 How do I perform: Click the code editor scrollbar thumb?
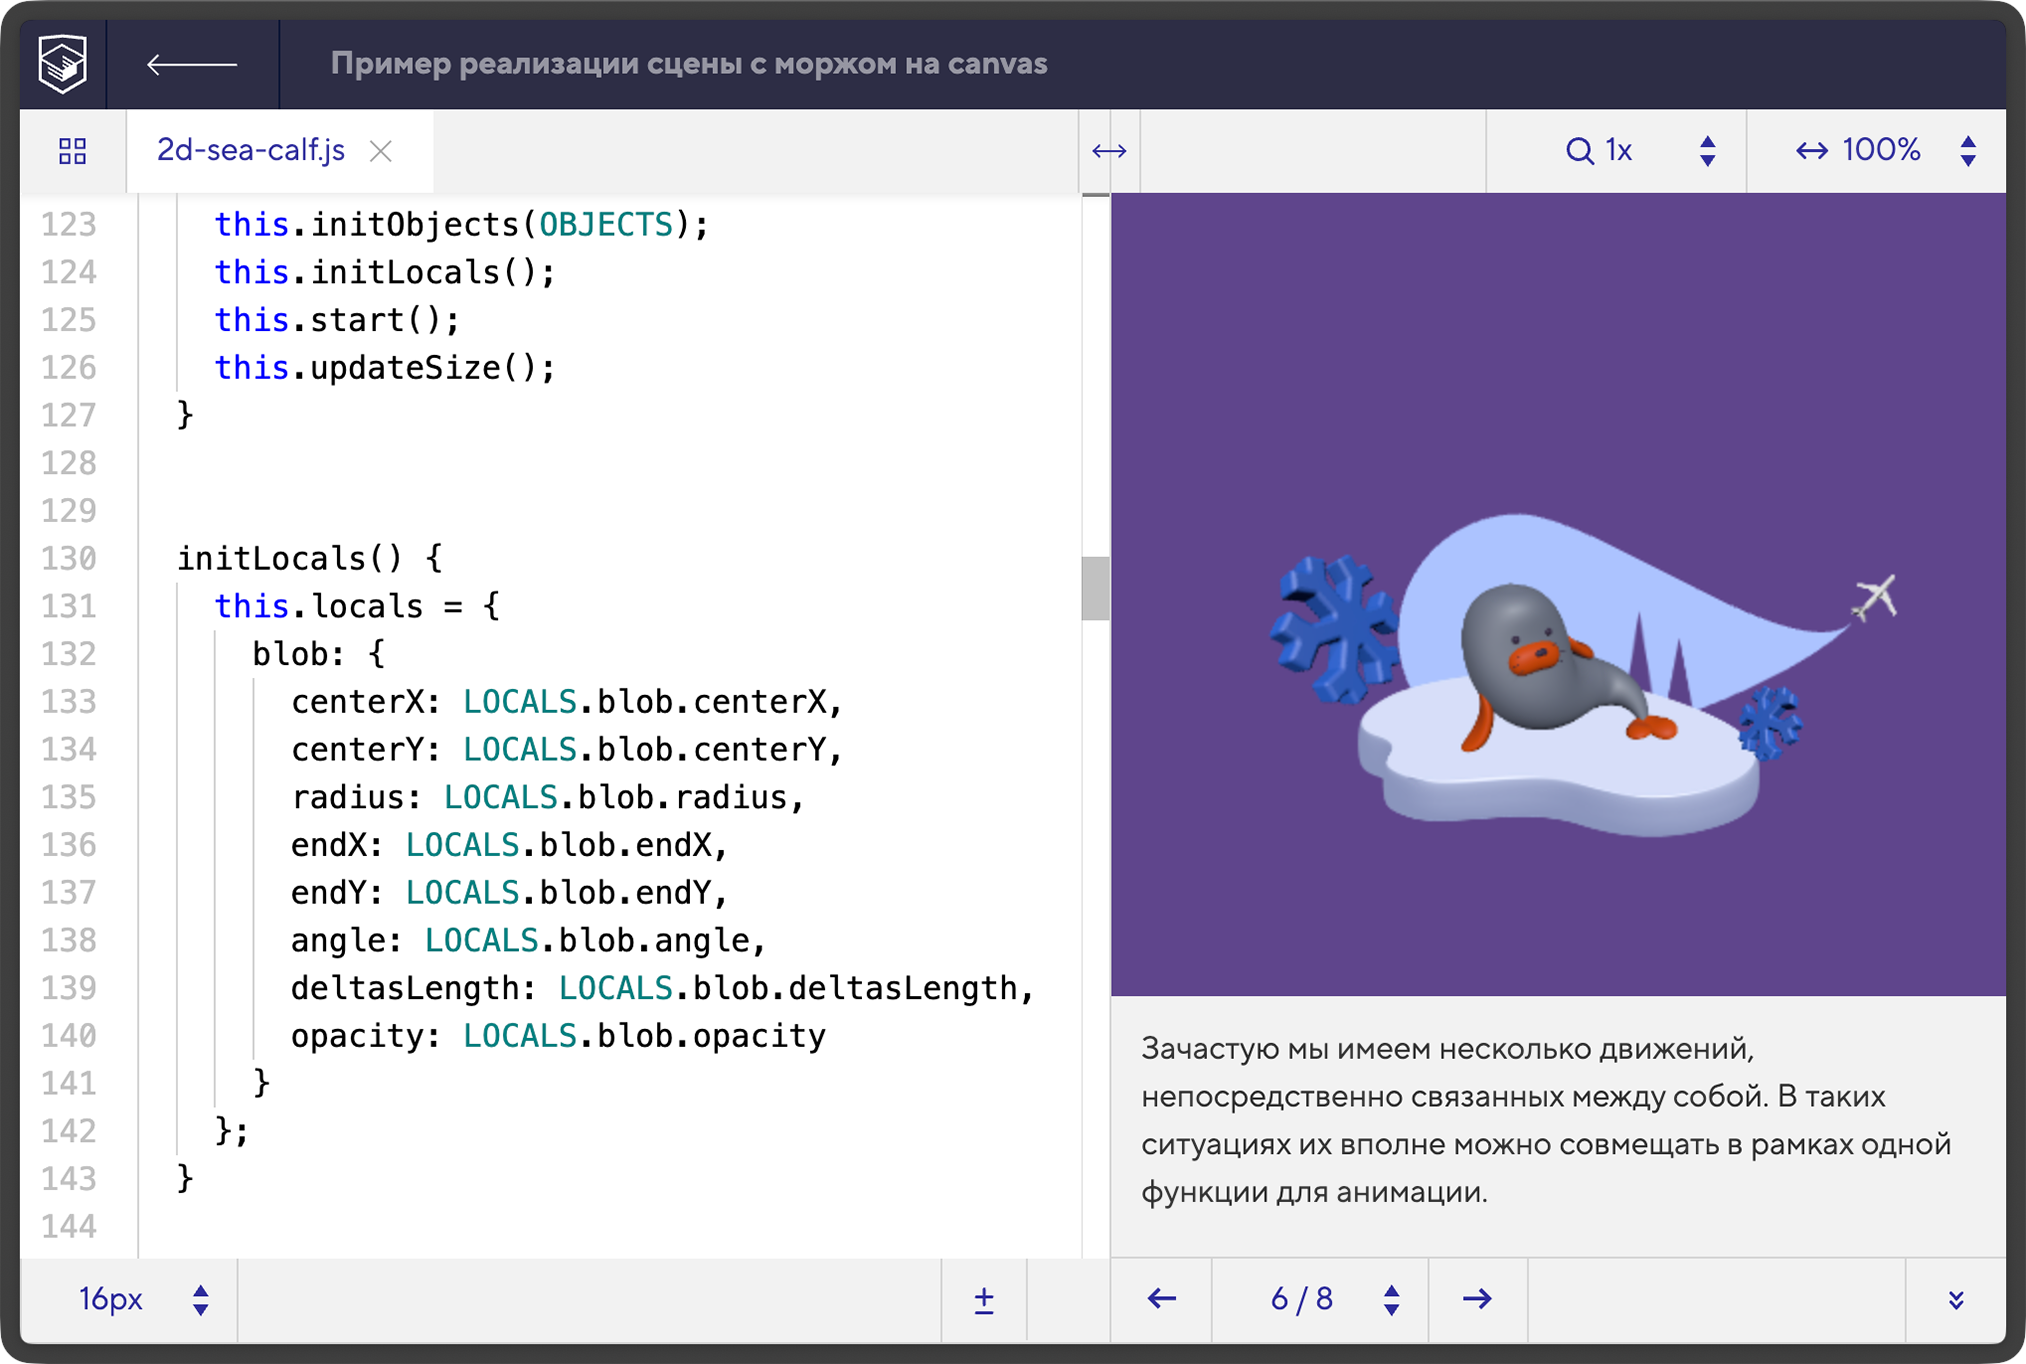click(x=1095, y=588)
